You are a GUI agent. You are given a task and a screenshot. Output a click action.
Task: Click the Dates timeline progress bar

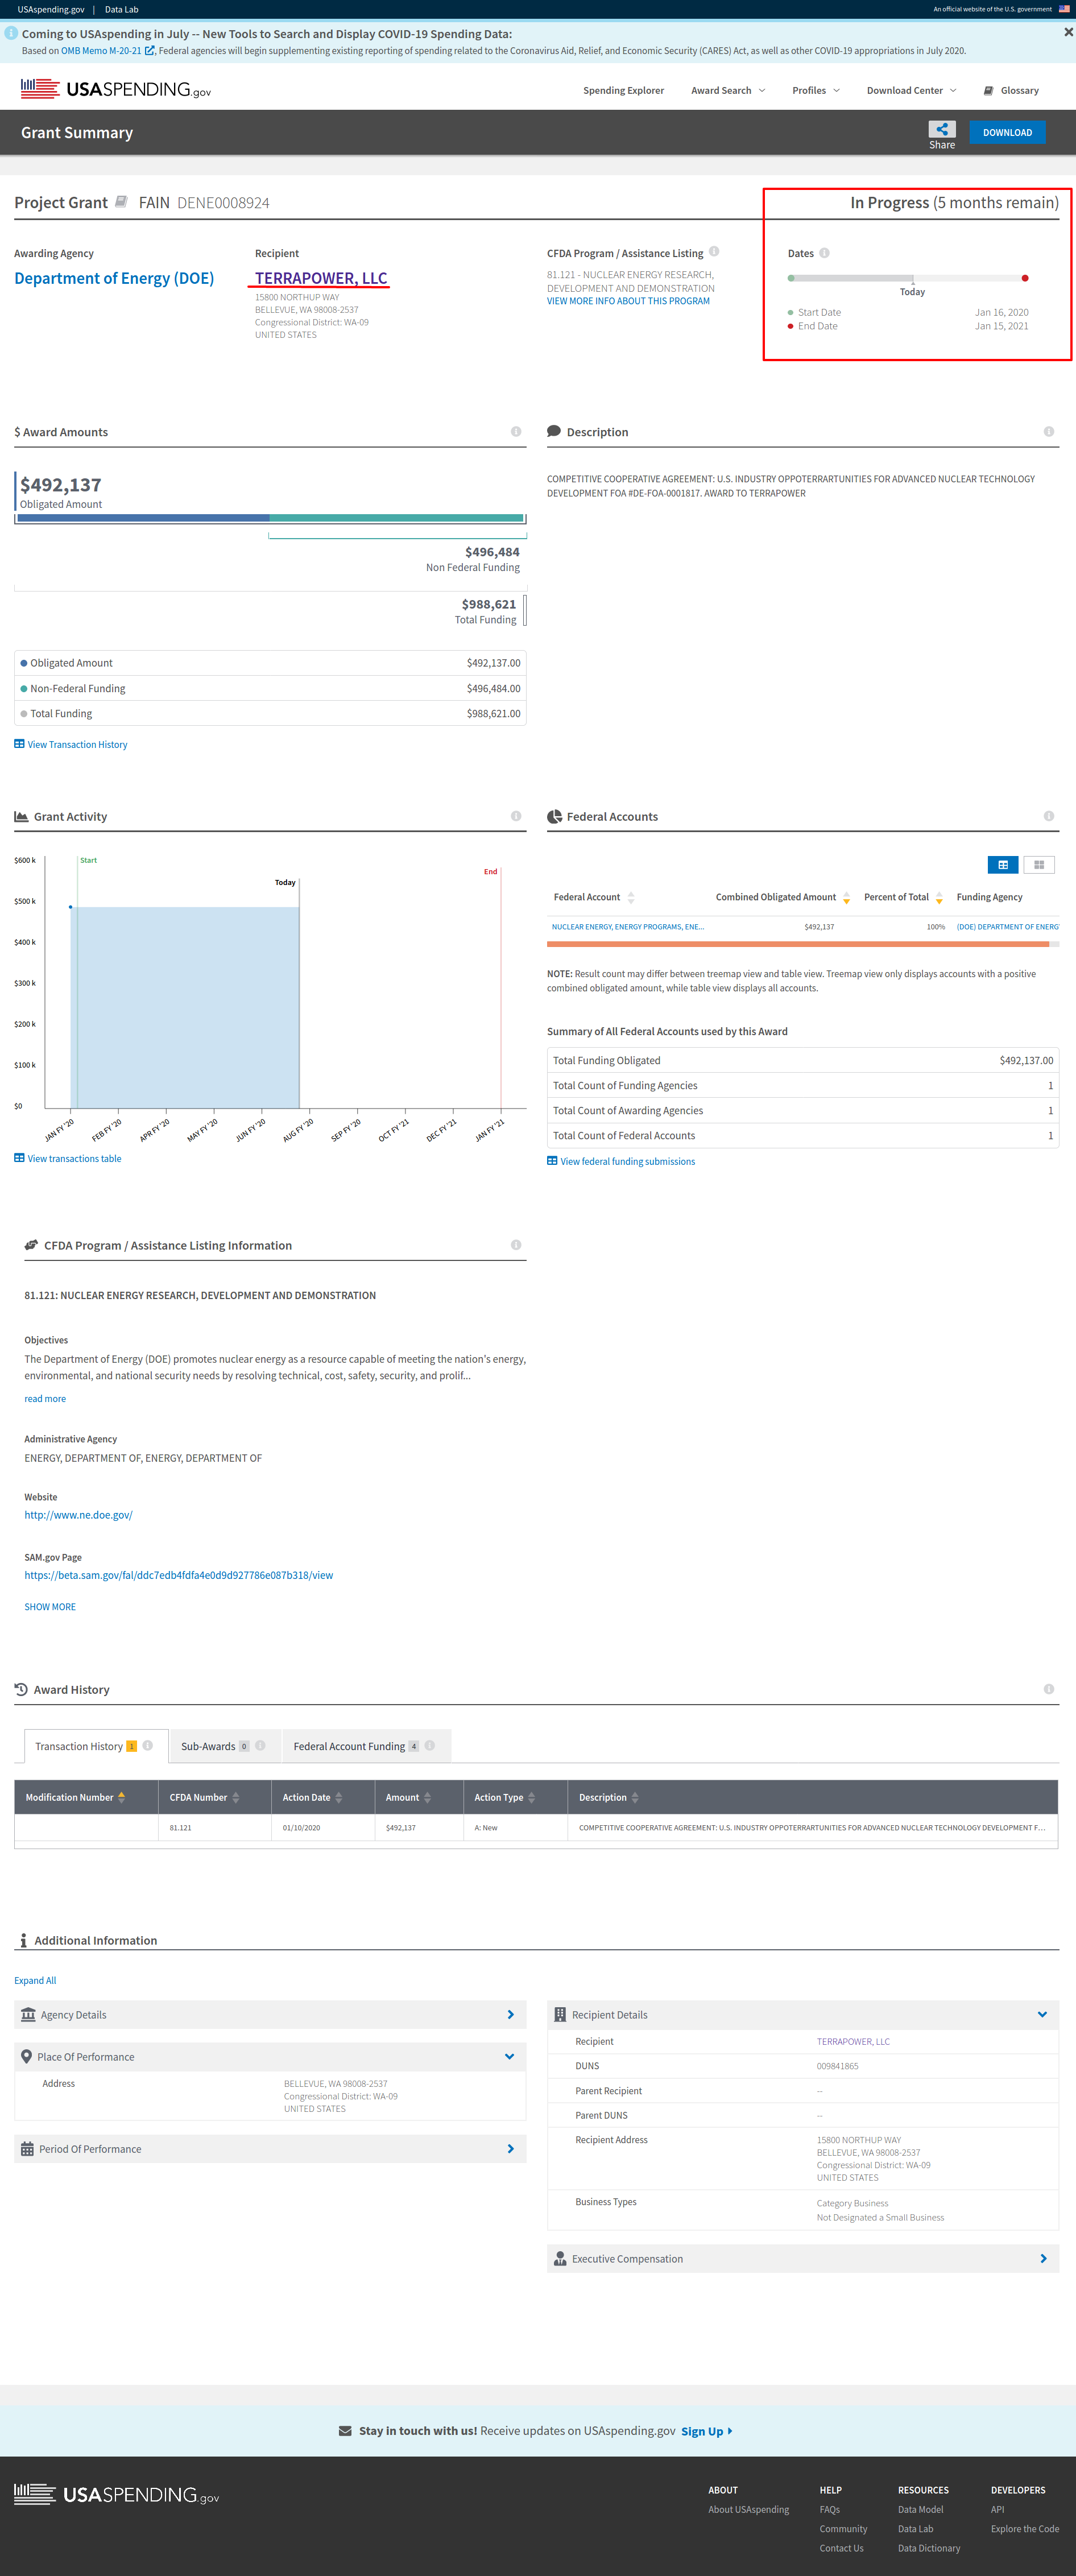click(x=908, y=278)
